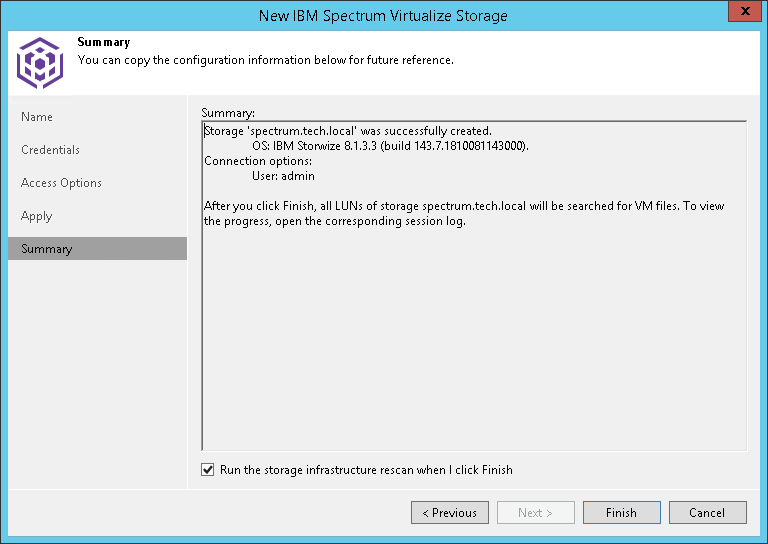The width and height of the screenshot is (768, 544).
Task: Switch to the Apply step
Action: pyautogui.click(x=37, y=216)
